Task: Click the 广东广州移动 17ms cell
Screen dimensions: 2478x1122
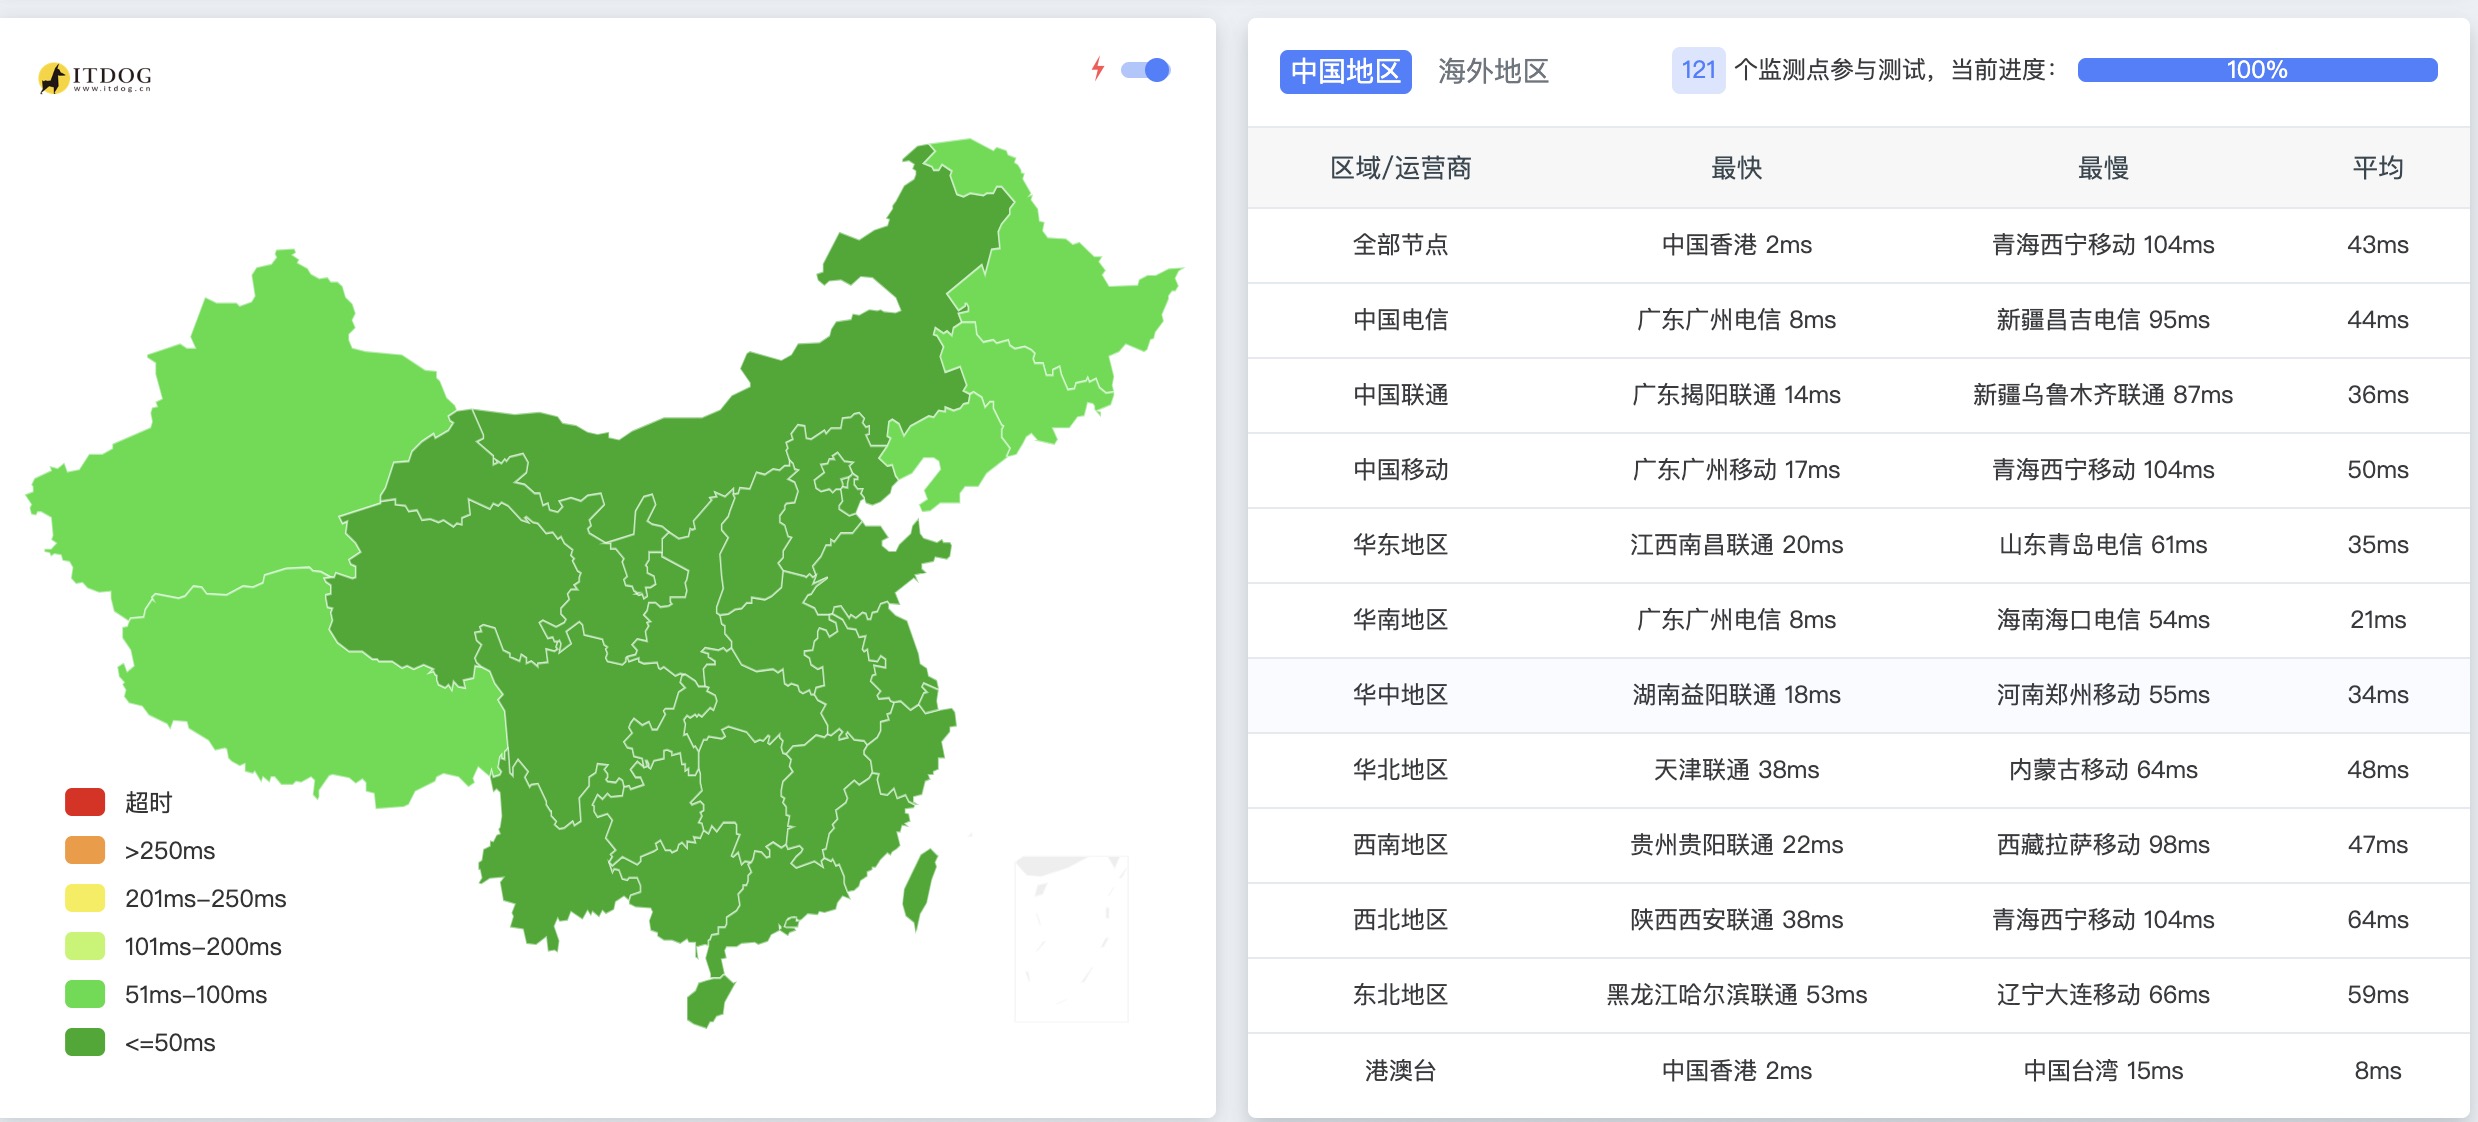Action: [1736, 470]
